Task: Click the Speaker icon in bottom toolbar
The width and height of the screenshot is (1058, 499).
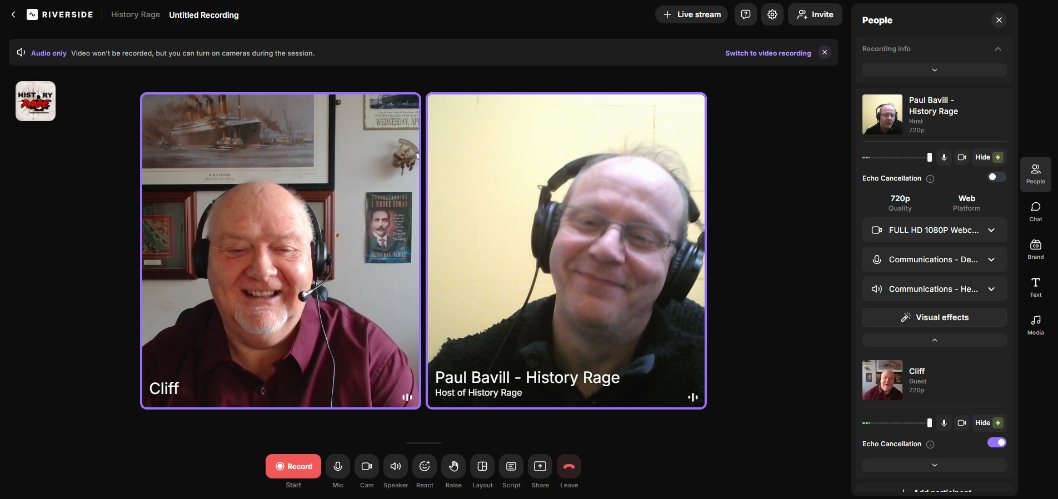Action: pyautogui.click(x=395, y=466)
